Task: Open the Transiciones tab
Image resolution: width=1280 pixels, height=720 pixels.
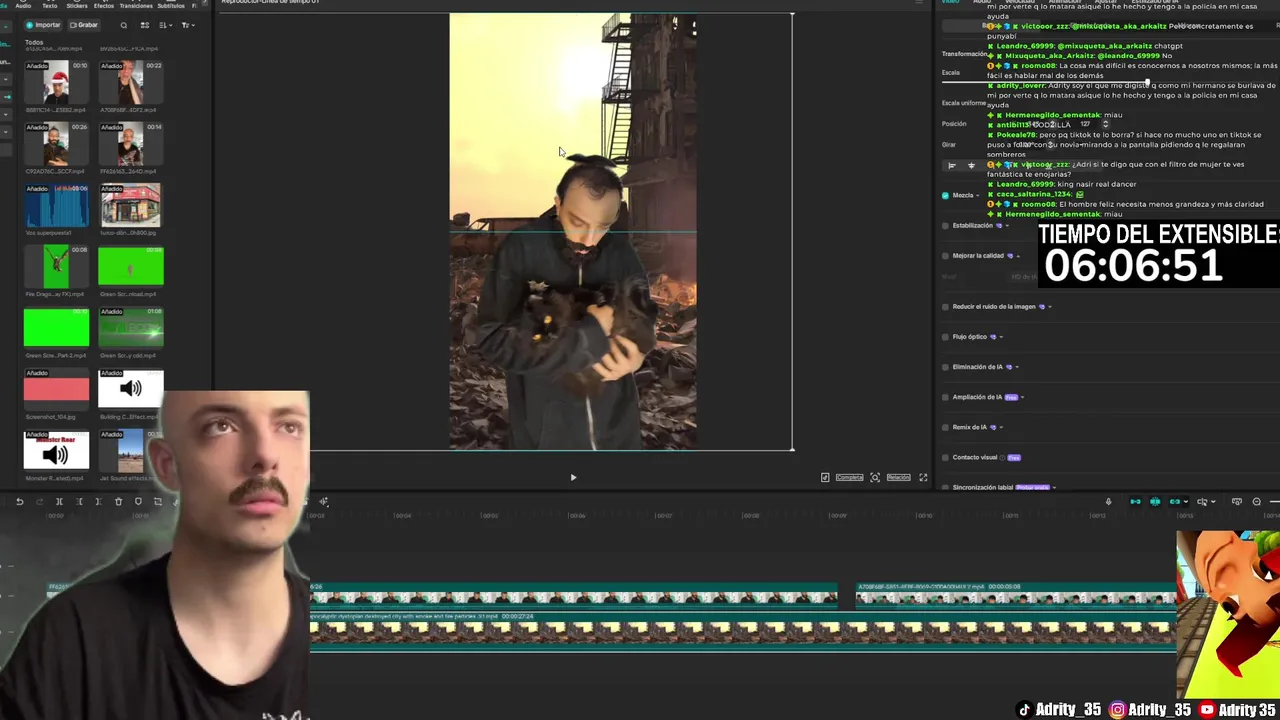Action: point(136,5)
